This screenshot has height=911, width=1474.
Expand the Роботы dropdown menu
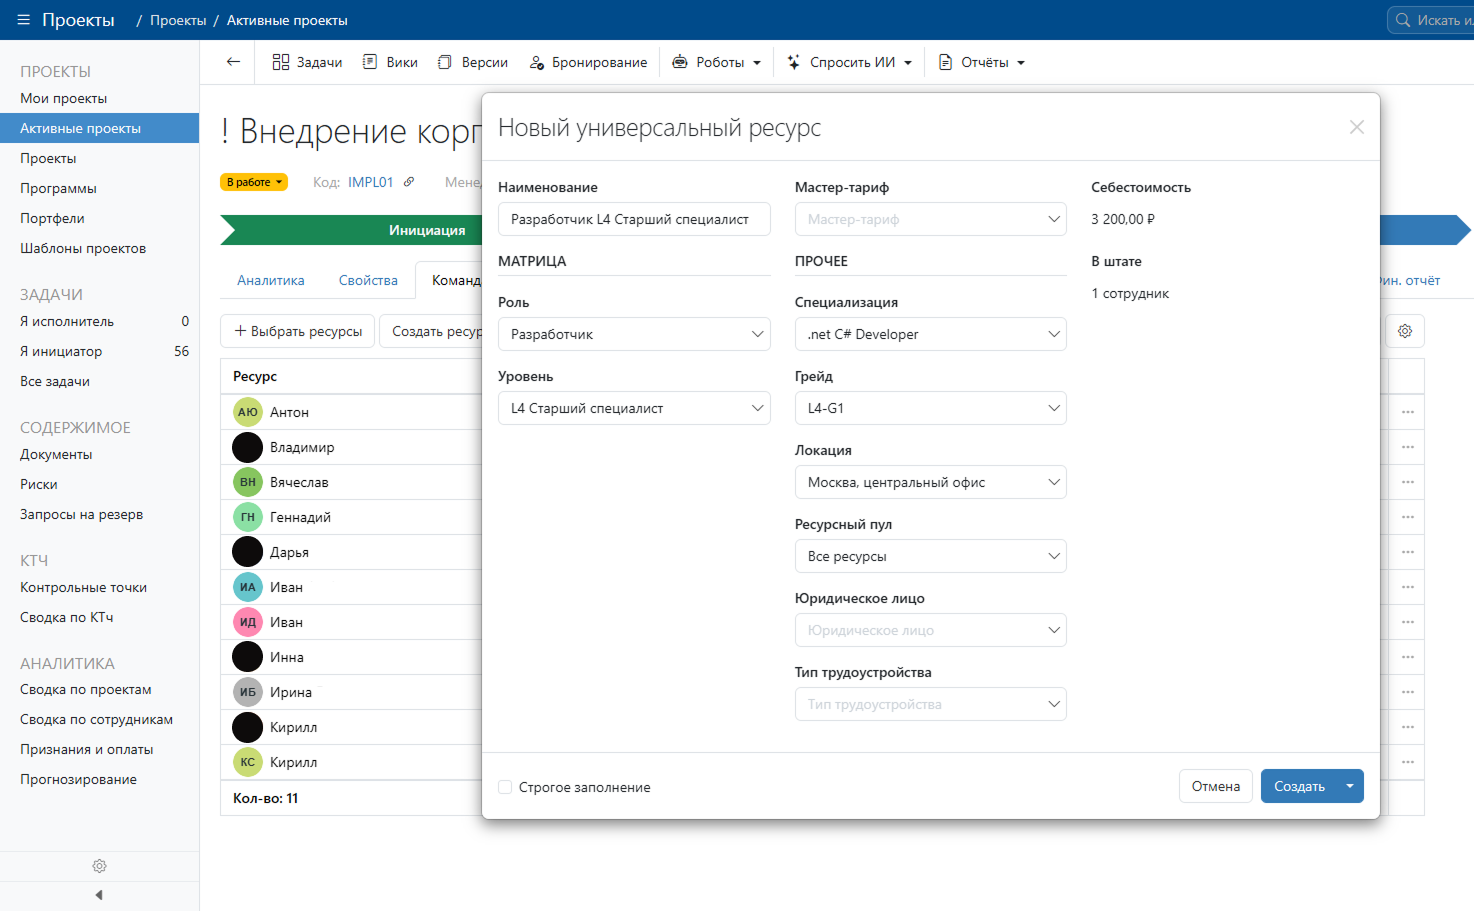pyautogui.click(x=717, y=62)
